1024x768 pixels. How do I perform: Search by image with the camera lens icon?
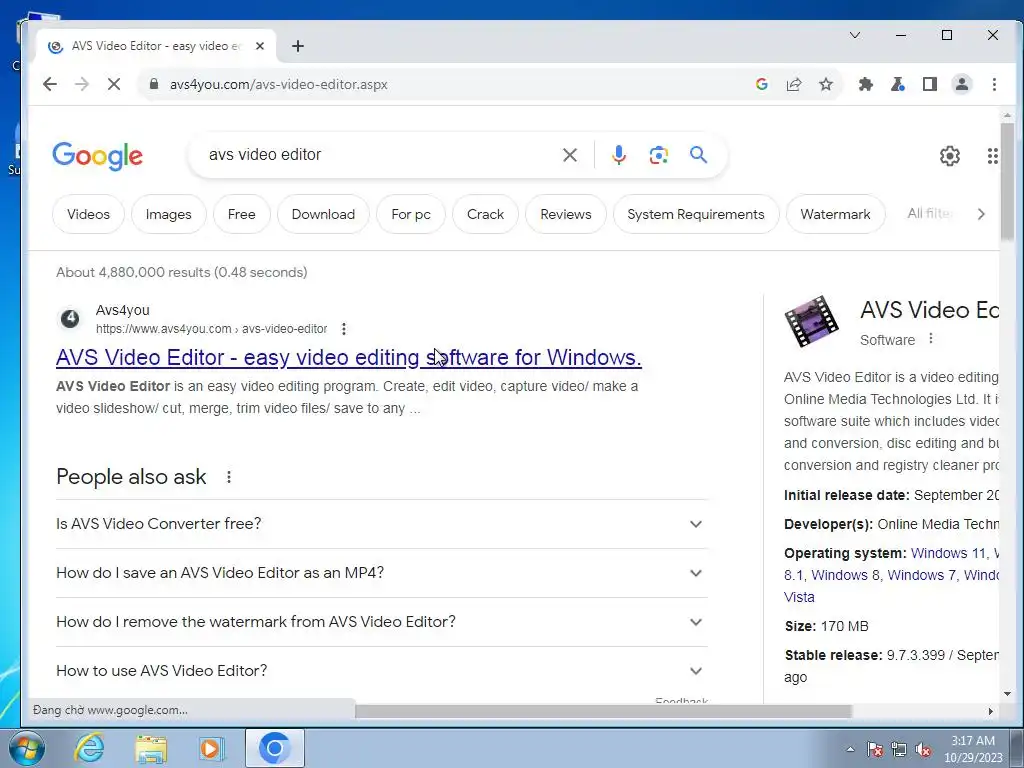pos(658,155)
